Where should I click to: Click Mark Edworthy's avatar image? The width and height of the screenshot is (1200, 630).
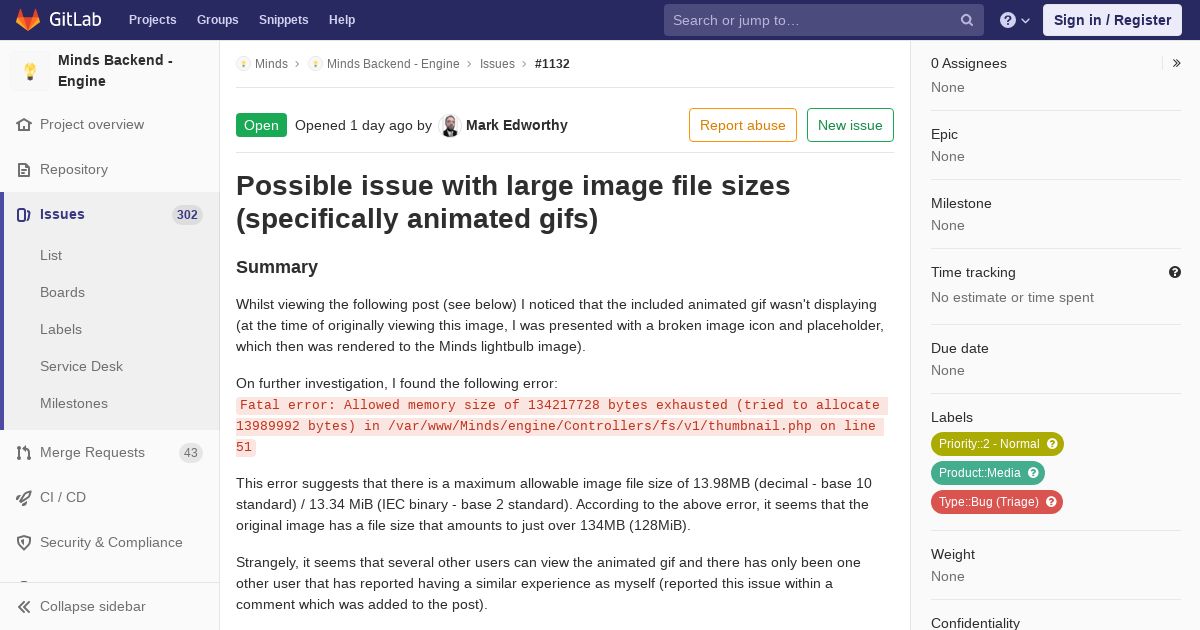tap(450, 126)
